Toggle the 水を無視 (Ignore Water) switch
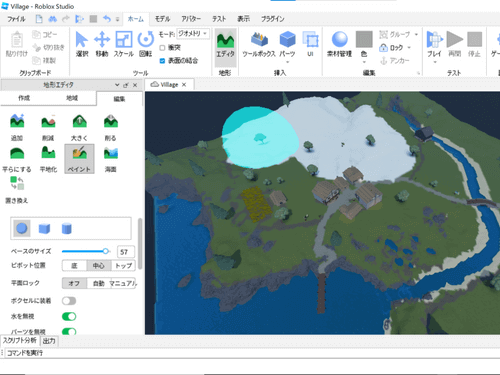This screenshot has width=500, height=375. coord(69,316)
